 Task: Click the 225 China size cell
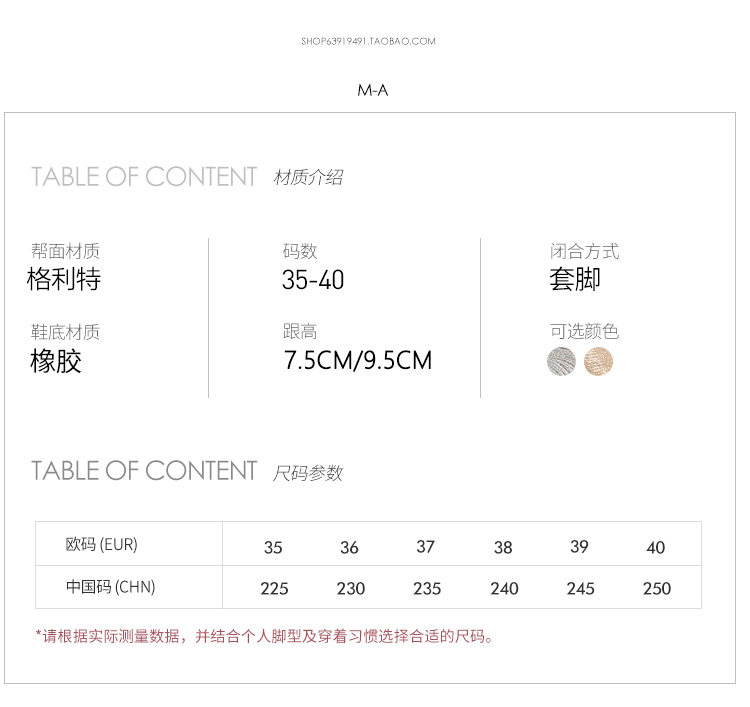(x=274, y=588)
